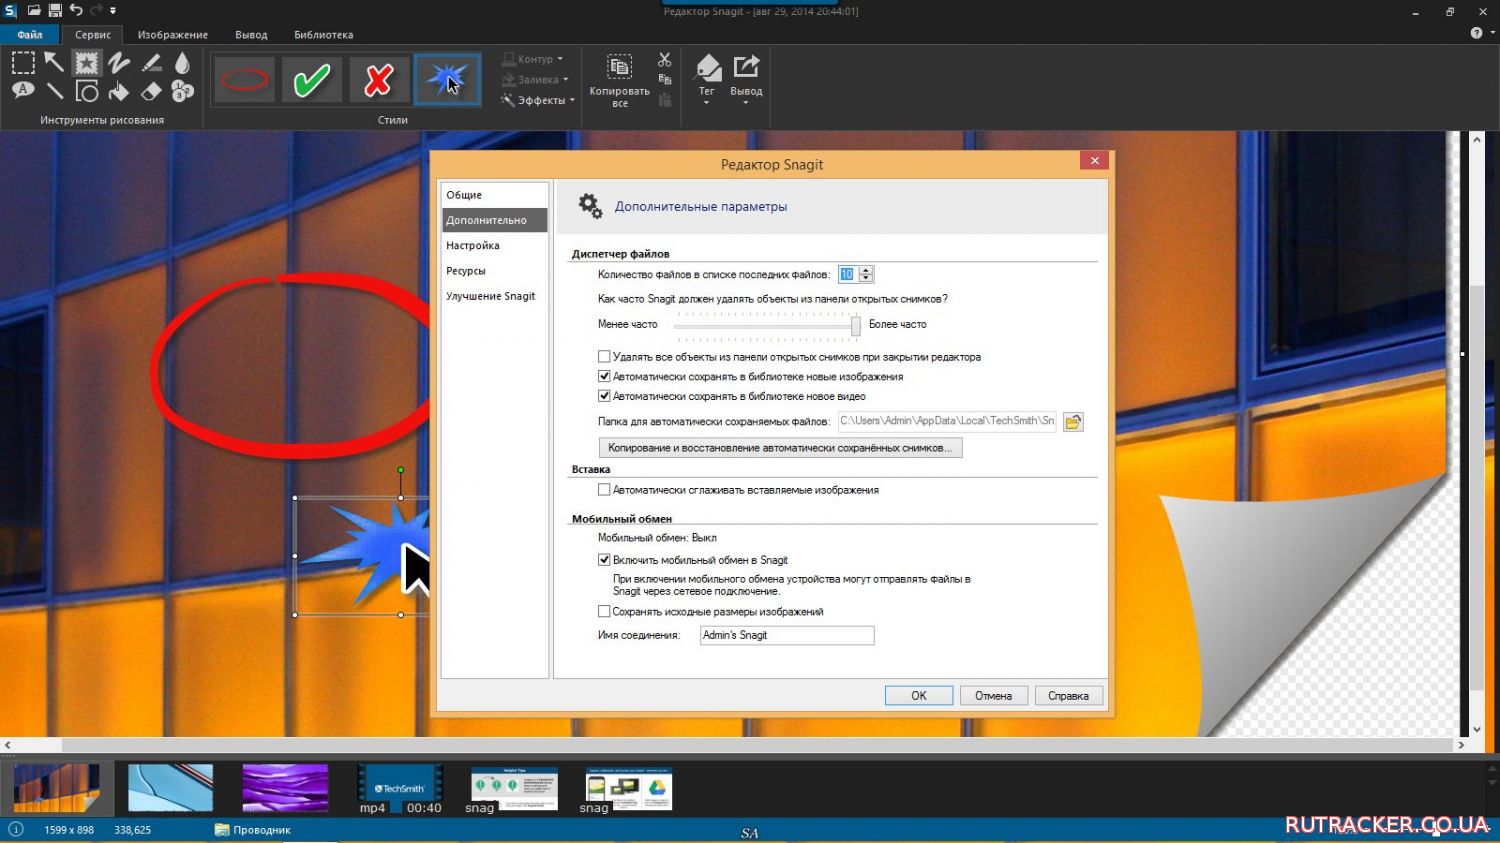Switch to the Изображение tab

(173, 34)
